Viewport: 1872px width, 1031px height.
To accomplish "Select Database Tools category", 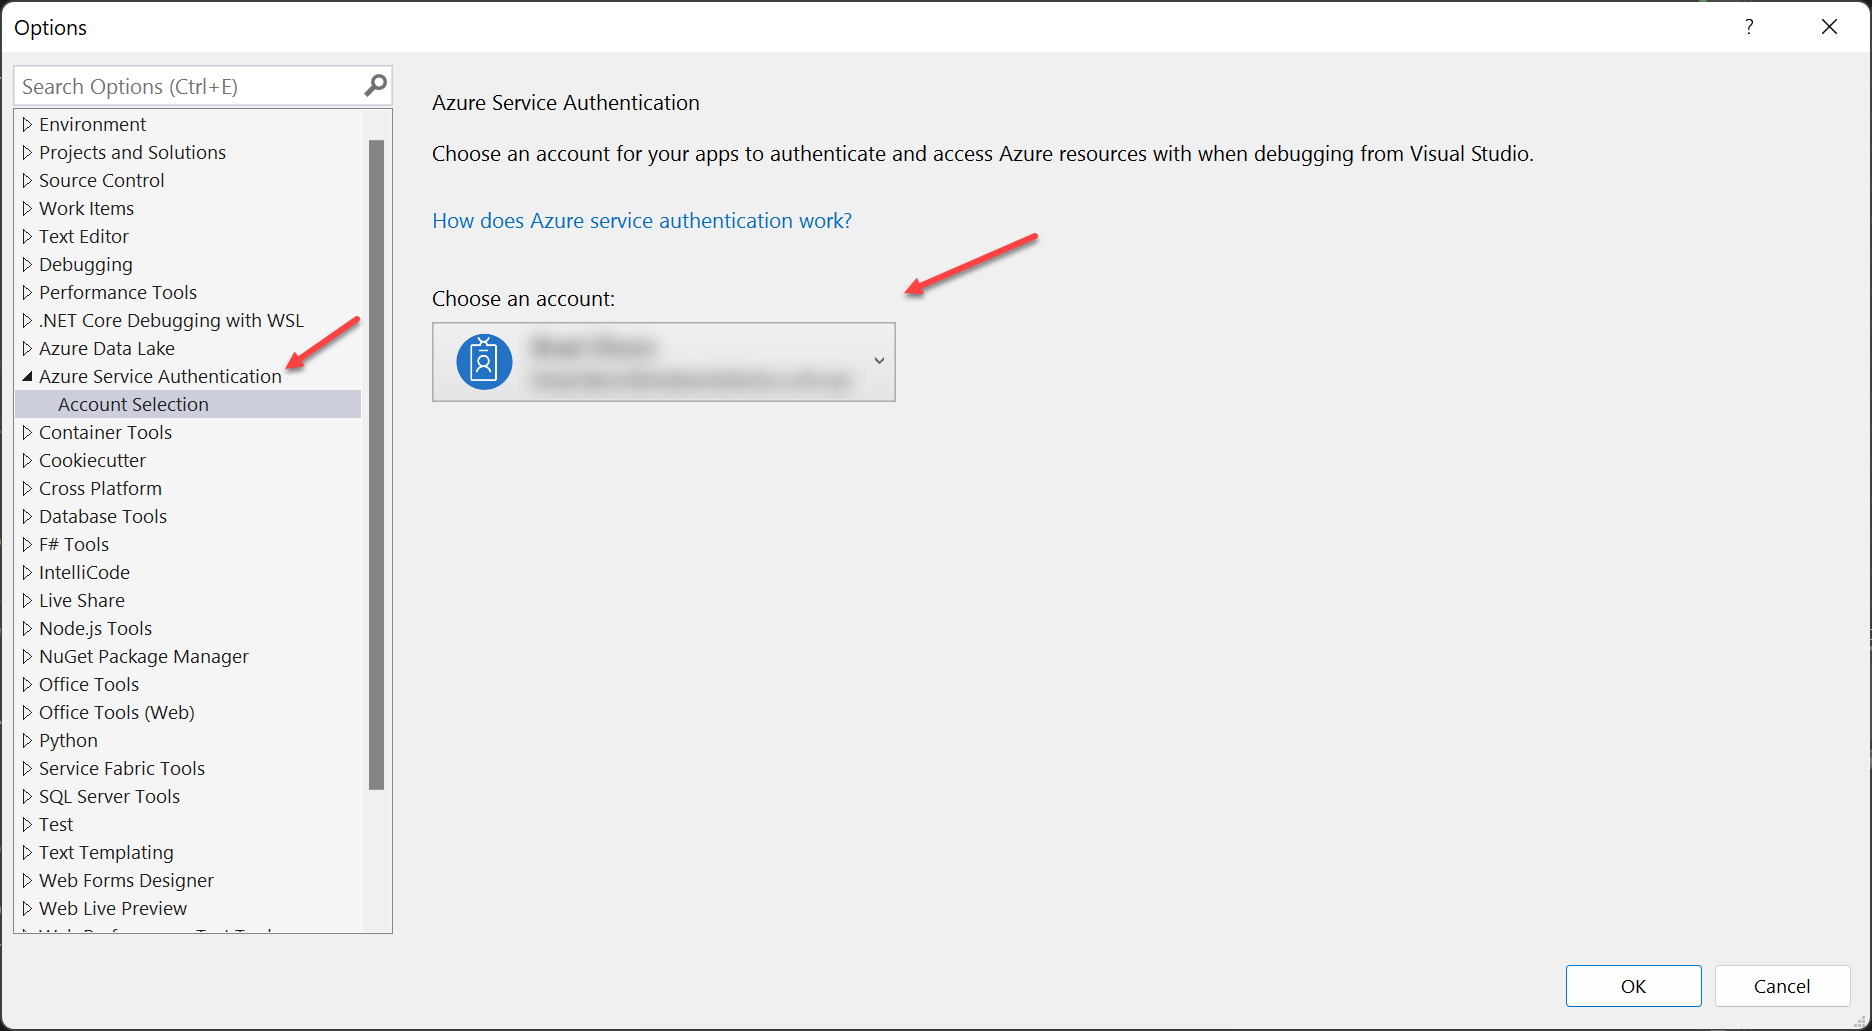I will click(x=103, y=516).
